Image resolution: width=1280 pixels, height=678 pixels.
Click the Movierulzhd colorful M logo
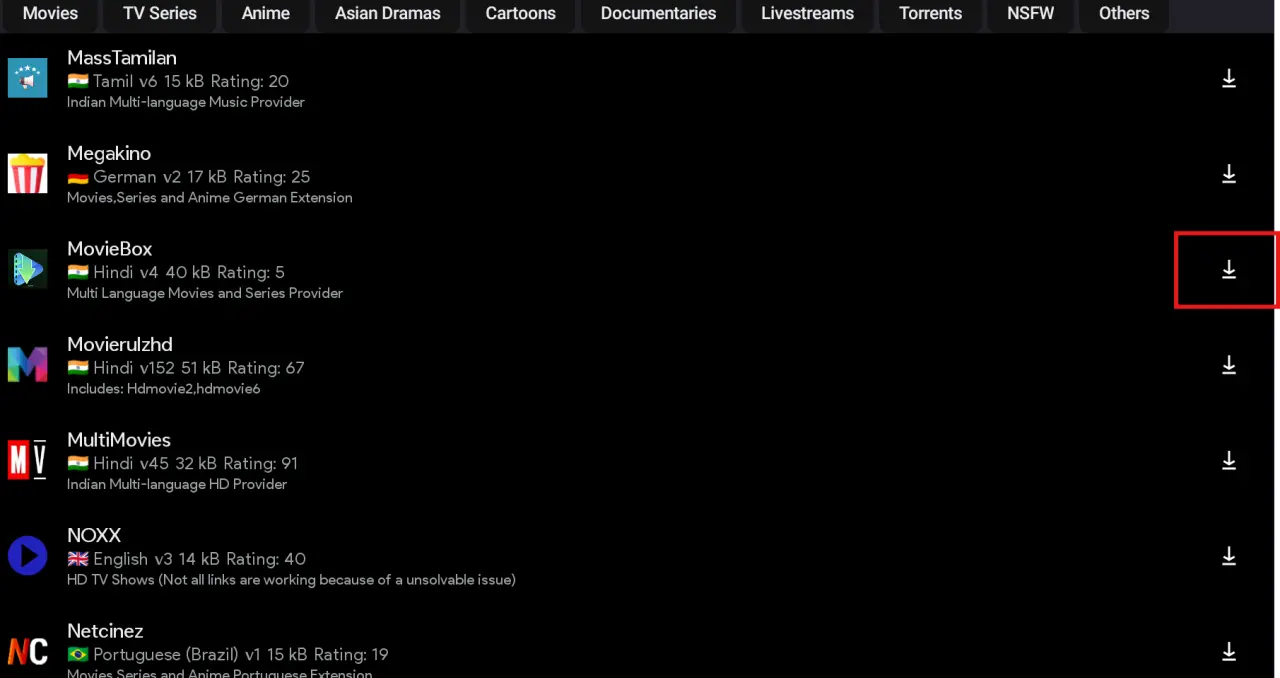[x=28, y=364]
